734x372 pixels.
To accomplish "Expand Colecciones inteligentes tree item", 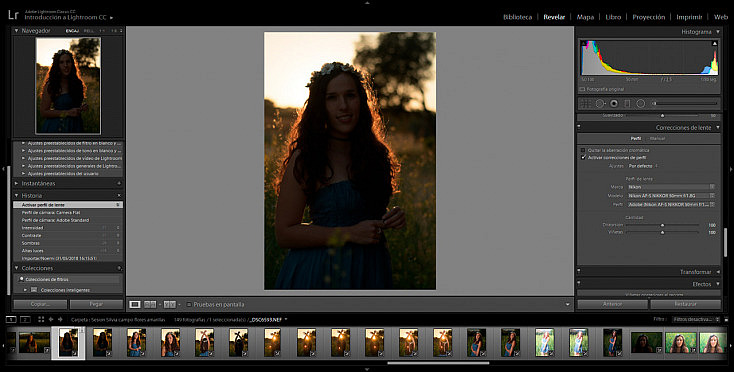I will click(x=25, y=290).
